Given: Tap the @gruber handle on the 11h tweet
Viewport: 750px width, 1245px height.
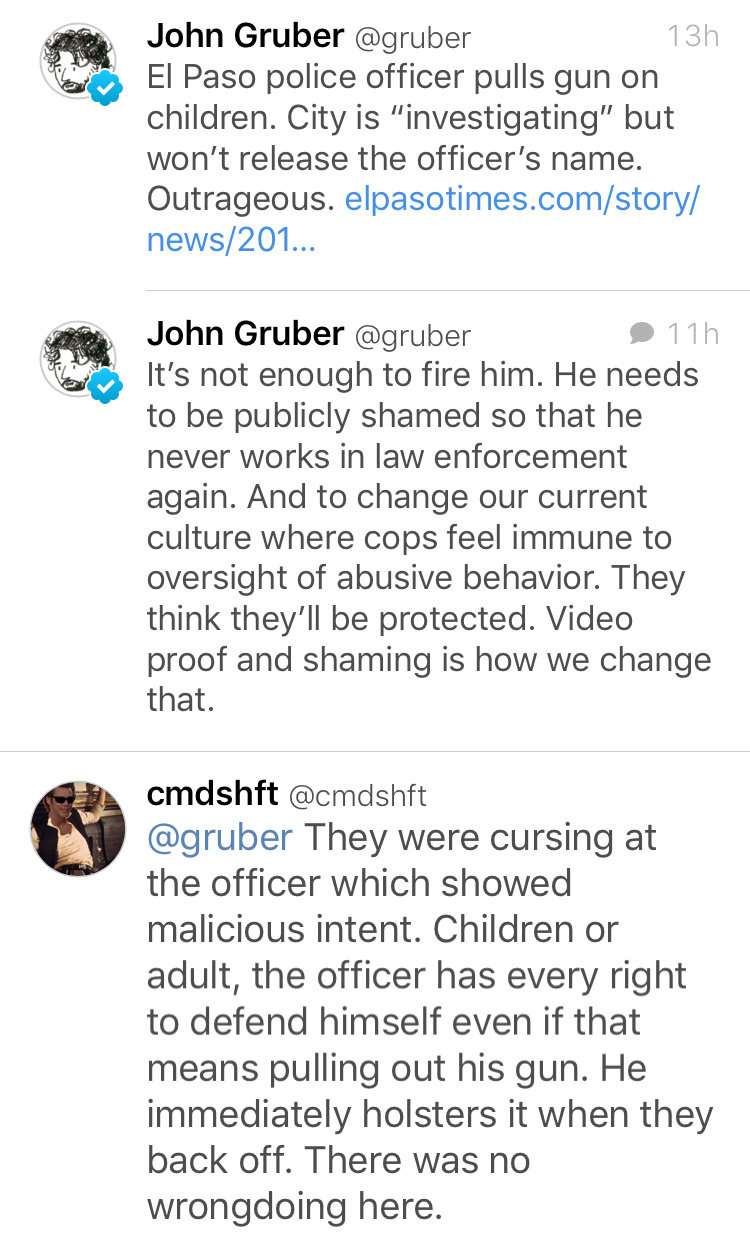Looking at the screenshot, I should pyautogui.click(x=413, y=334).
